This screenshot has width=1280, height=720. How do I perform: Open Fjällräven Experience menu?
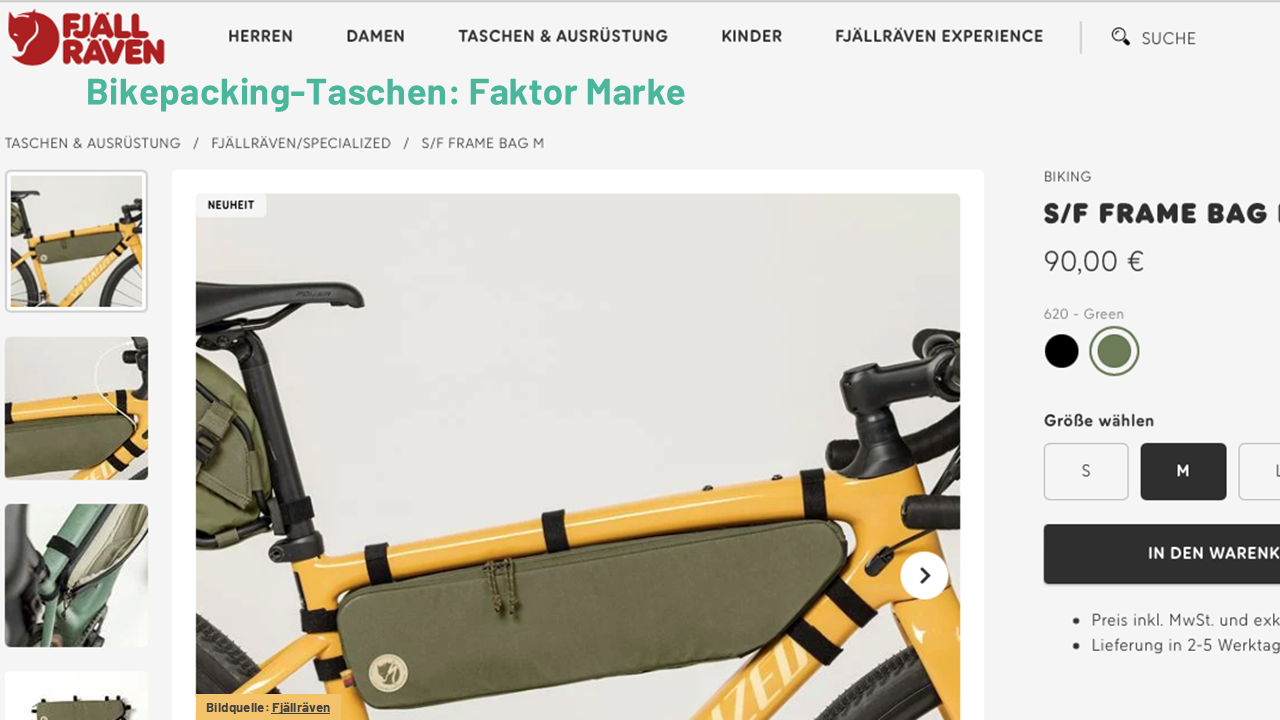click(x=939, y=36)
